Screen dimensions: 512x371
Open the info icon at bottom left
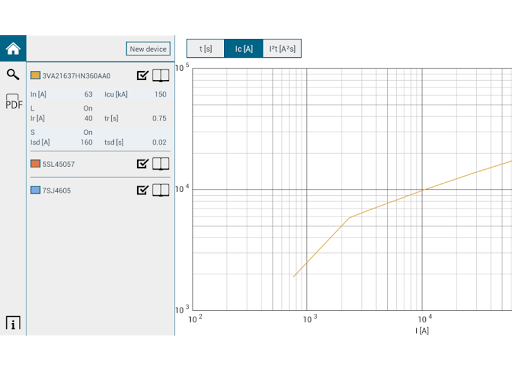[x=13, y=323]
